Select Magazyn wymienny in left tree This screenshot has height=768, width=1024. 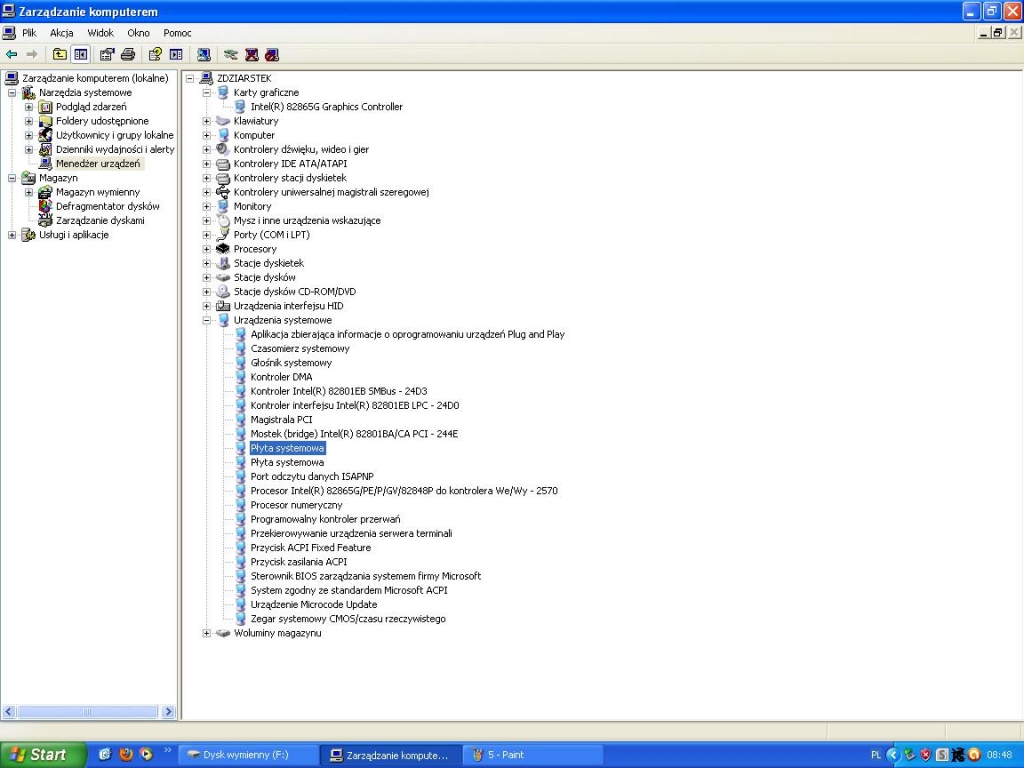98,192
